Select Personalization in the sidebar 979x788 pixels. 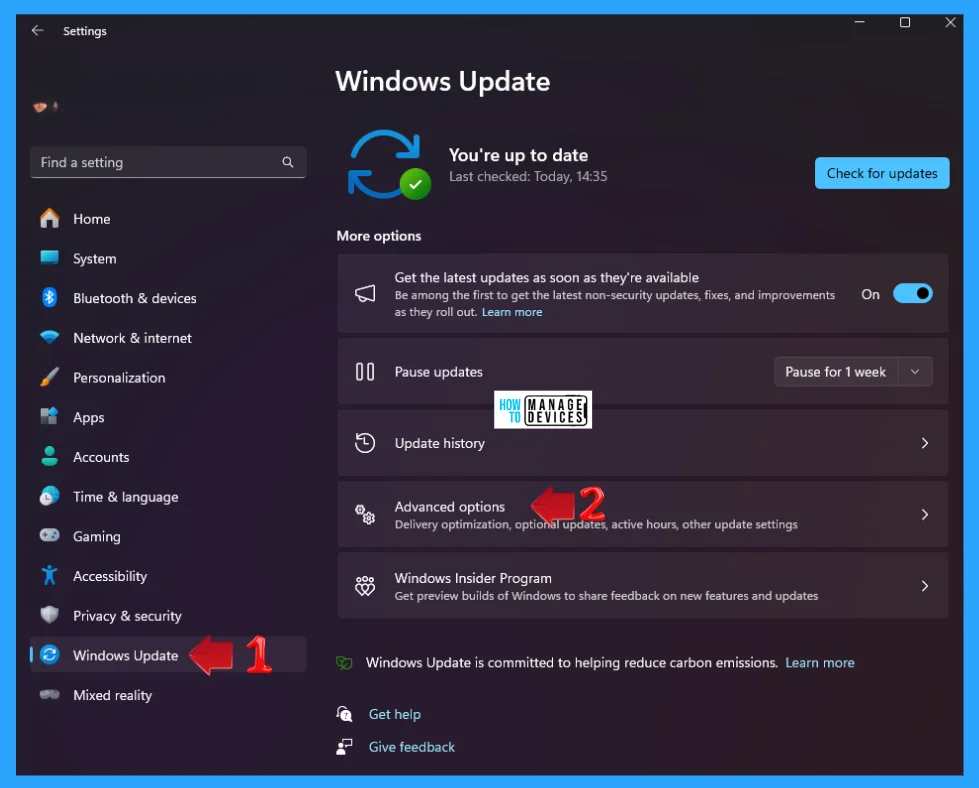[x=168, y=377]
